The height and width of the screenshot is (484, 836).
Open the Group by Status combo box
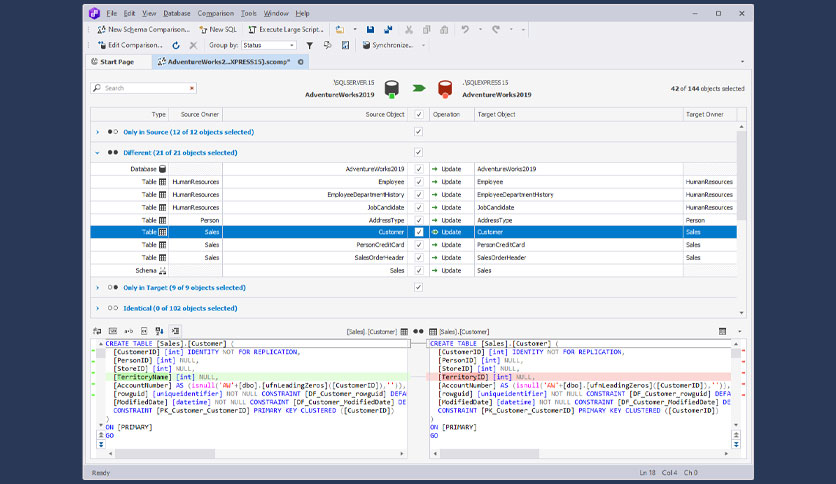tap(269, 45)
